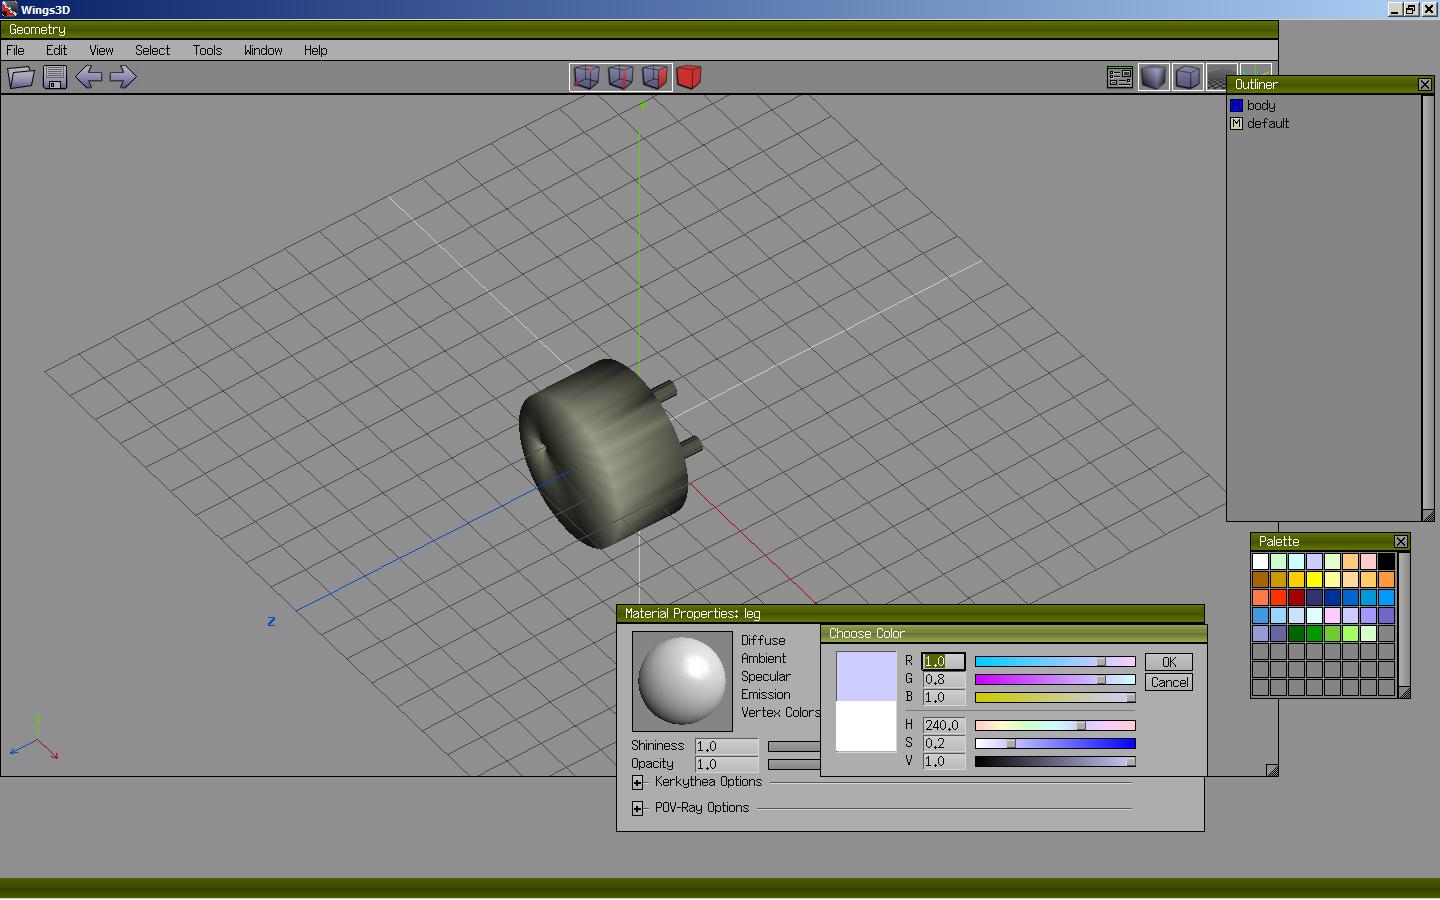This screenshot has width=1440, height=900.
Task: Toggle flat or smooth shading icon
Action: pyautogui.click(x=1153, y=77)
